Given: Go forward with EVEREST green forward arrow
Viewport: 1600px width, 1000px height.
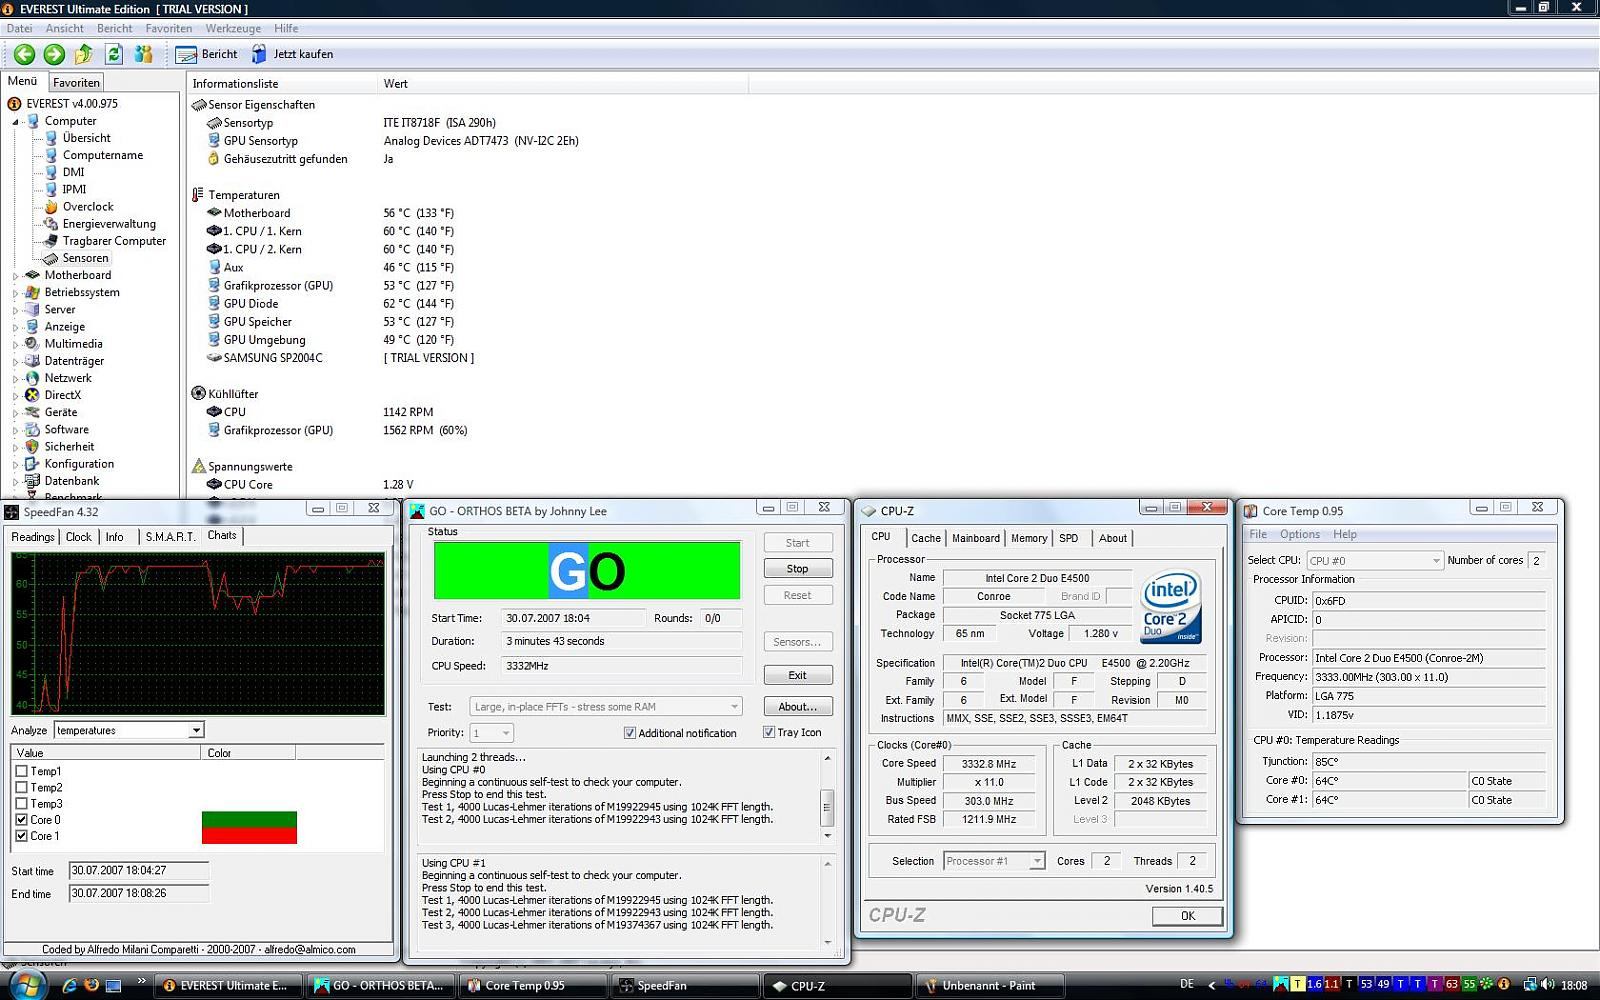Looking at the screenshot, I should click(54, 54).
